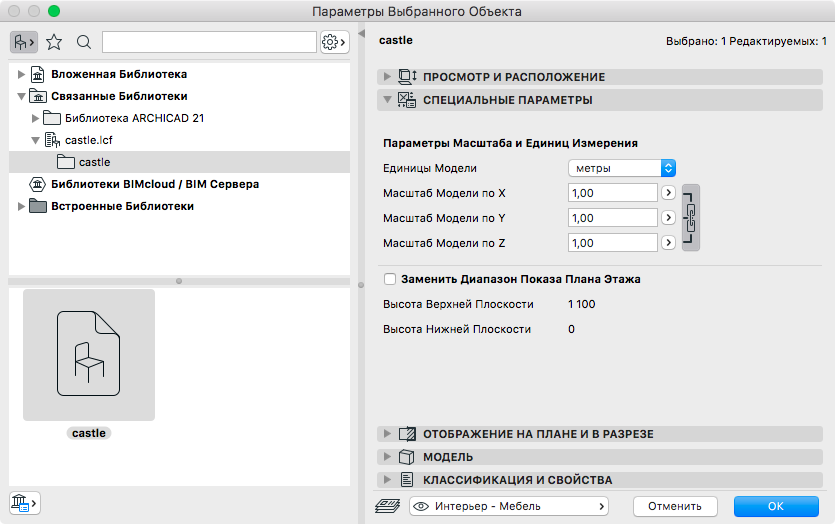Expand Встроенные Библиотеки tree node

[x=21, y=206]
